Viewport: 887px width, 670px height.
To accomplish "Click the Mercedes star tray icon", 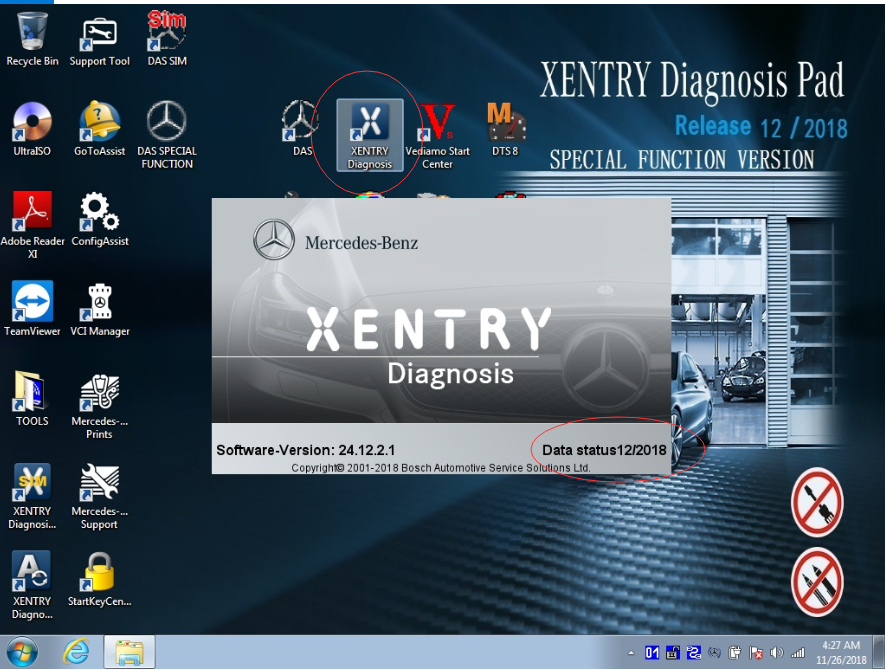I will [x=714, y=653].
